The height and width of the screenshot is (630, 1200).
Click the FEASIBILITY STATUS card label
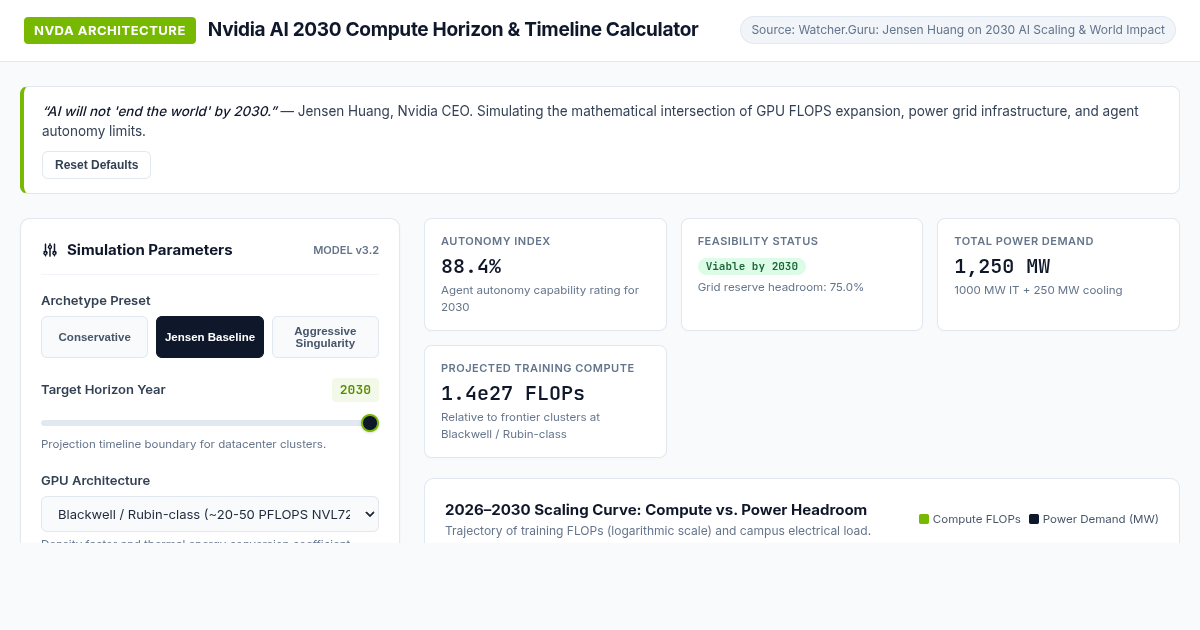[x=758, y=241]
